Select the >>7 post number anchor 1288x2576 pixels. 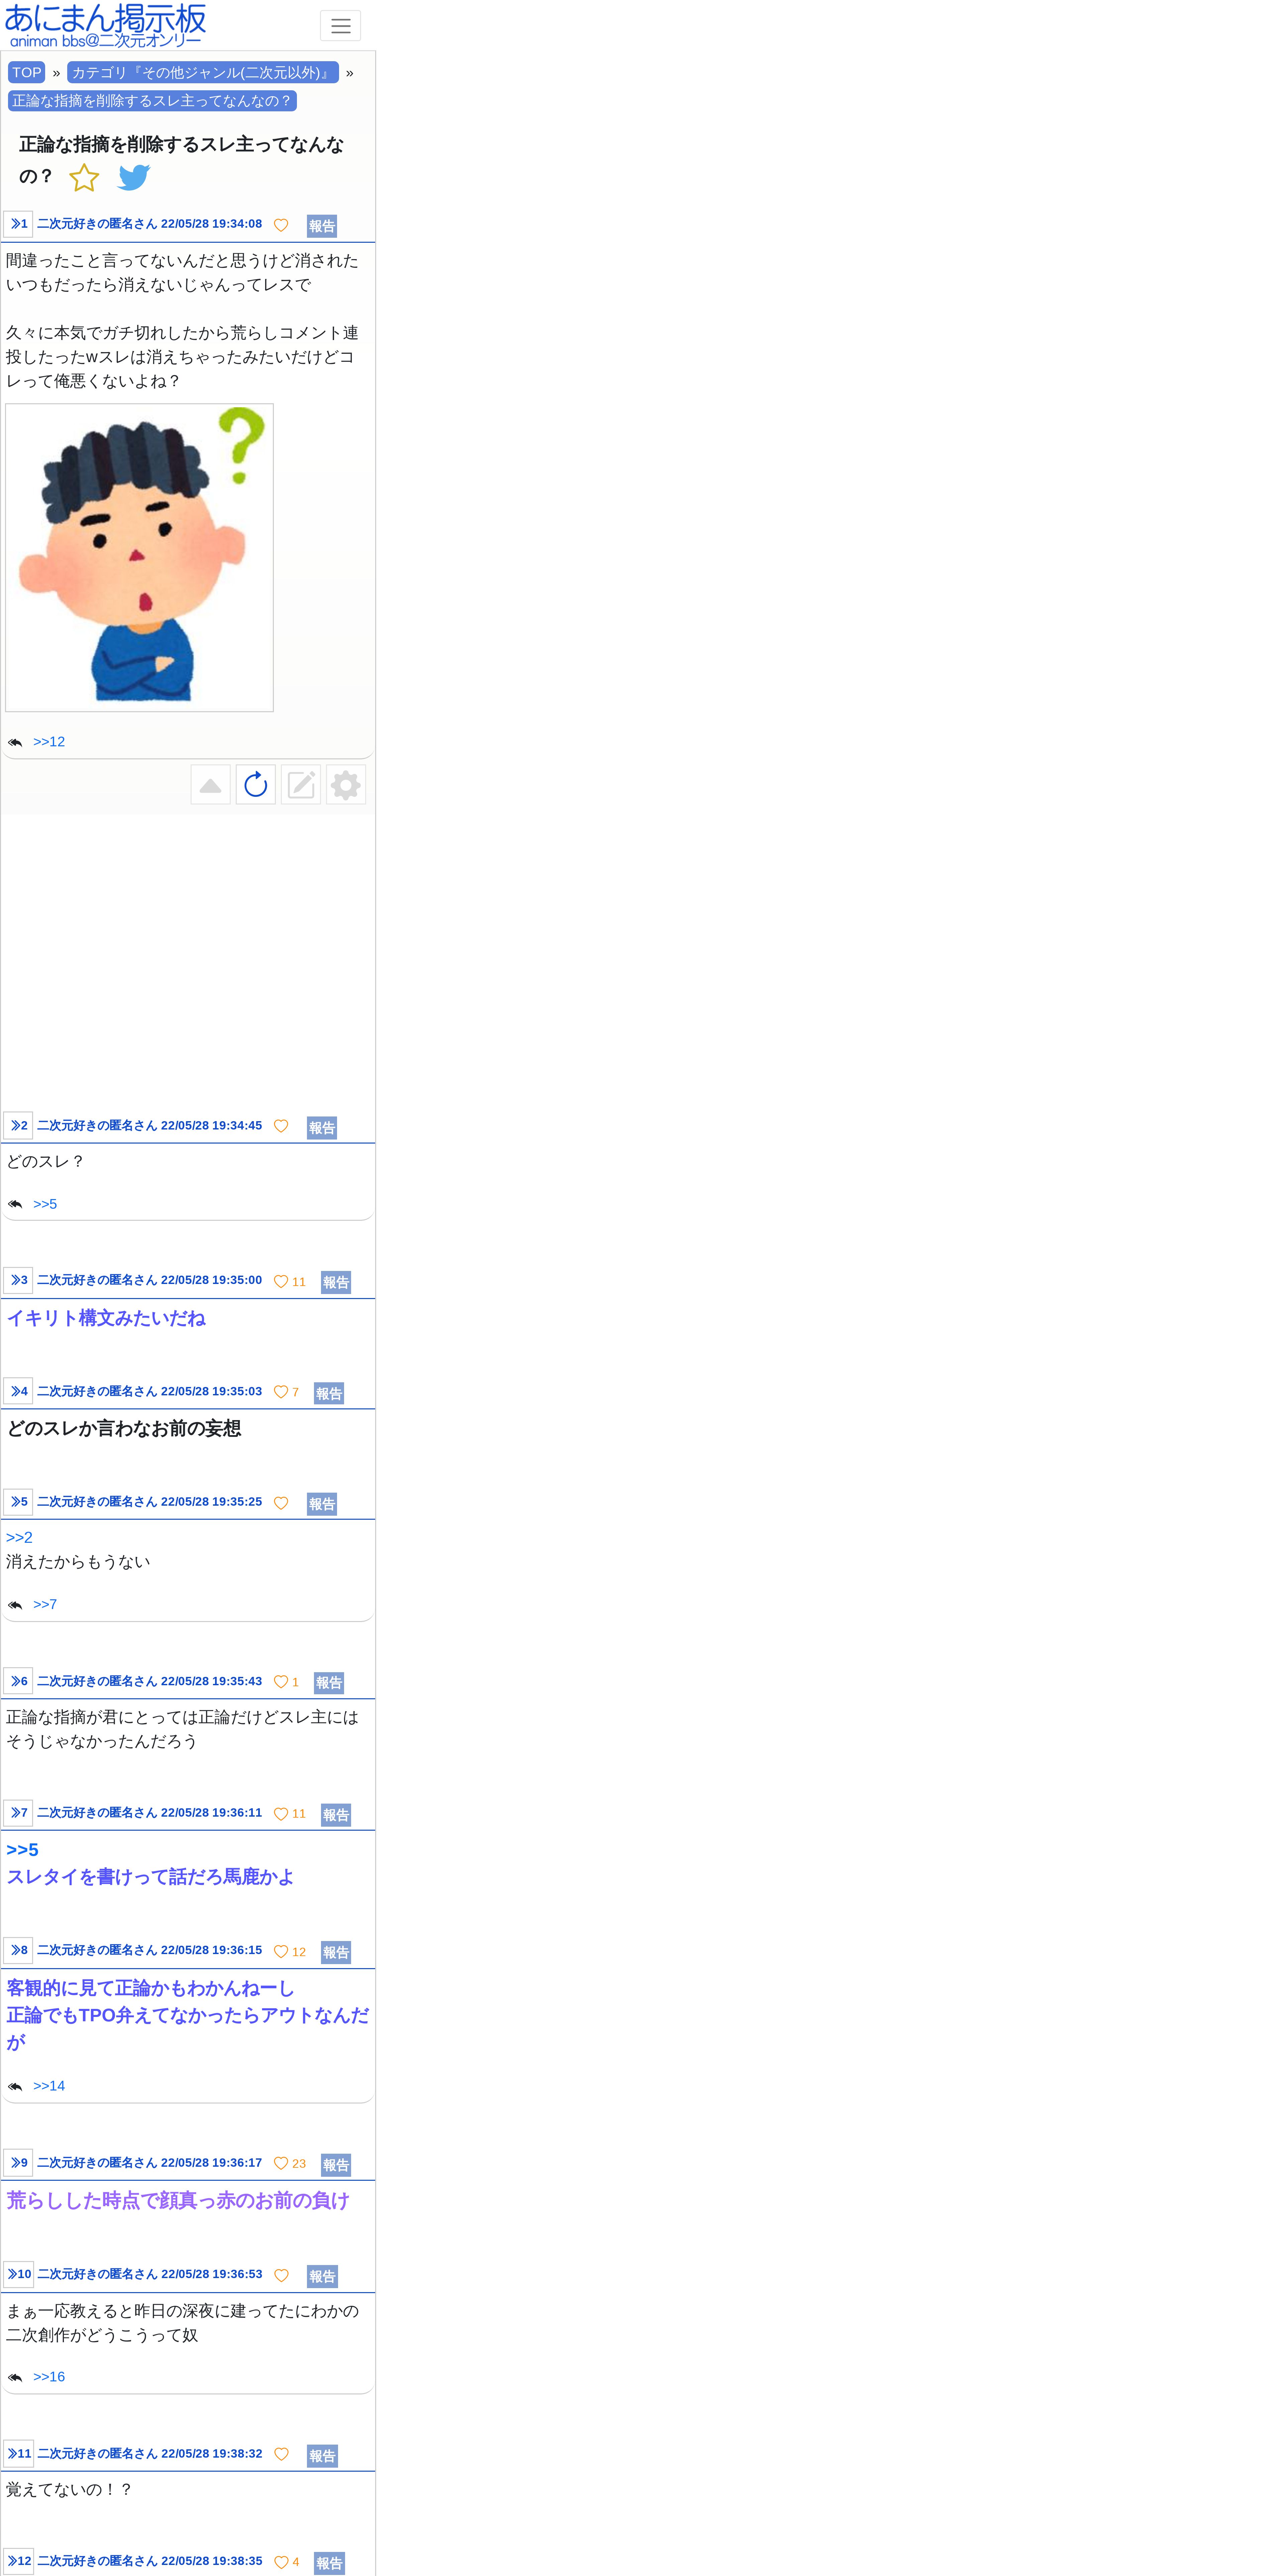point(18,1813)
